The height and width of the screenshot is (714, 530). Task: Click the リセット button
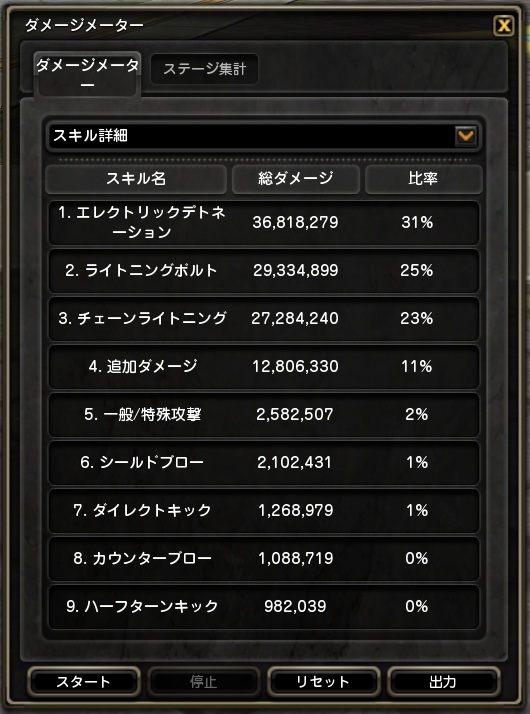click(x=323, y=682)
